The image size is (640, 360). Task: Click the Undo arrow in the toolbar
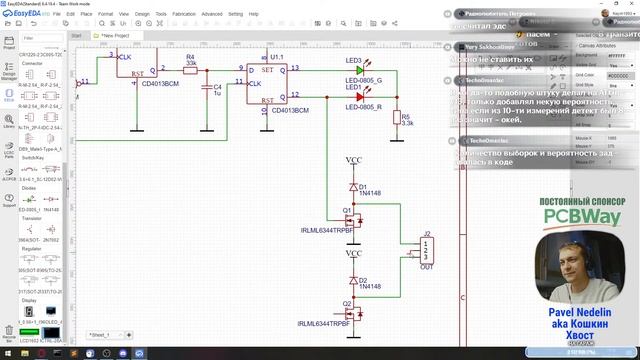click(x=33, y=24)
